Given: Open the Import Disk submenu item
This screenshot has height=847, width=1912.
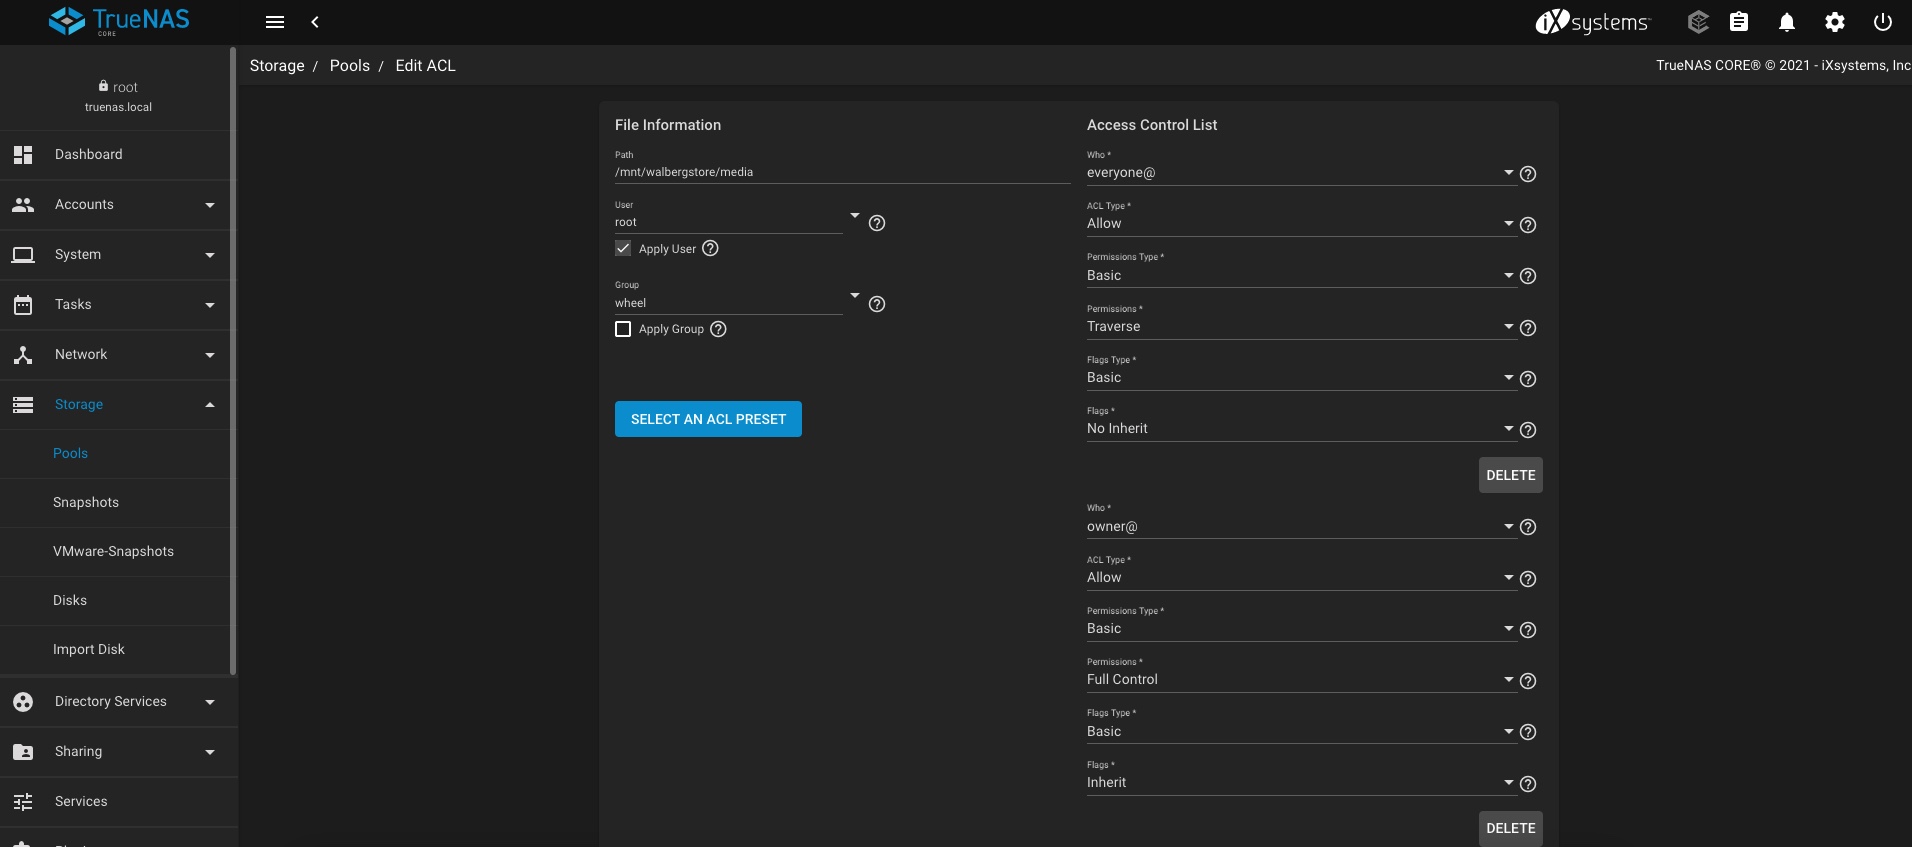Looking at the screenshot, I should (115, 649).
